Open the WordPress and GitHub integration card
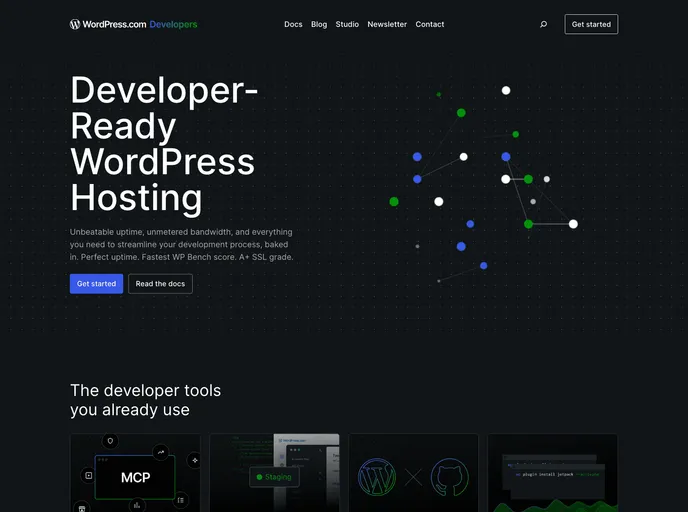This screenshot has height=512, width=688. 413,473
